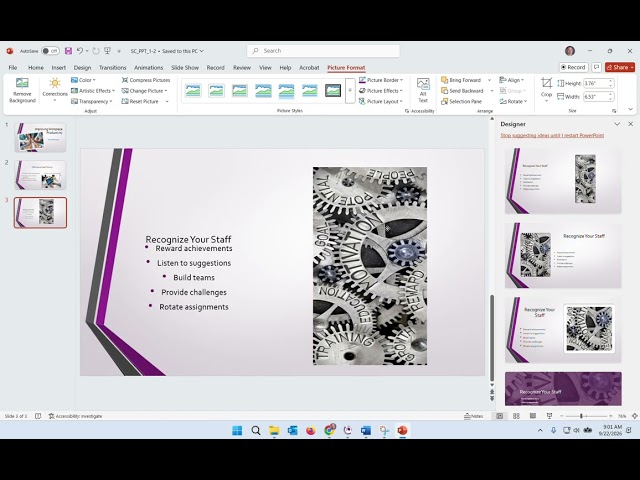Choose the purple Designer layout idea

(563, 389)
